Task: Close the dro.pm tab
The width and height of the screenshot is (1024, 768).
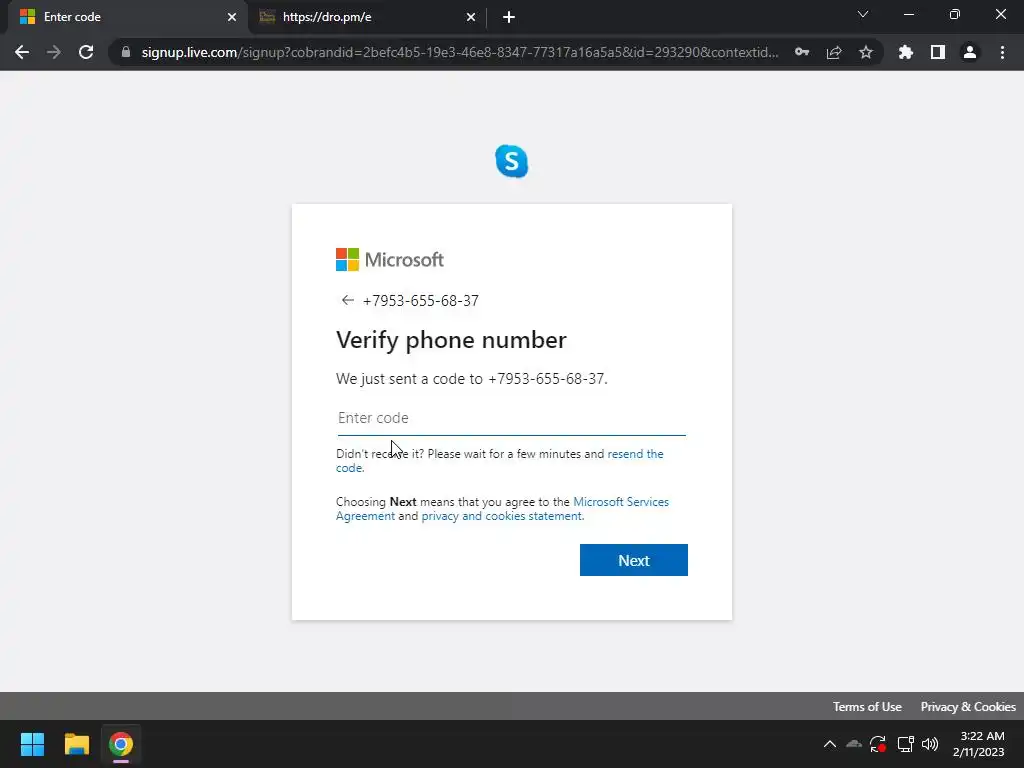Action: pyautogui.click(x=471, y=17)
